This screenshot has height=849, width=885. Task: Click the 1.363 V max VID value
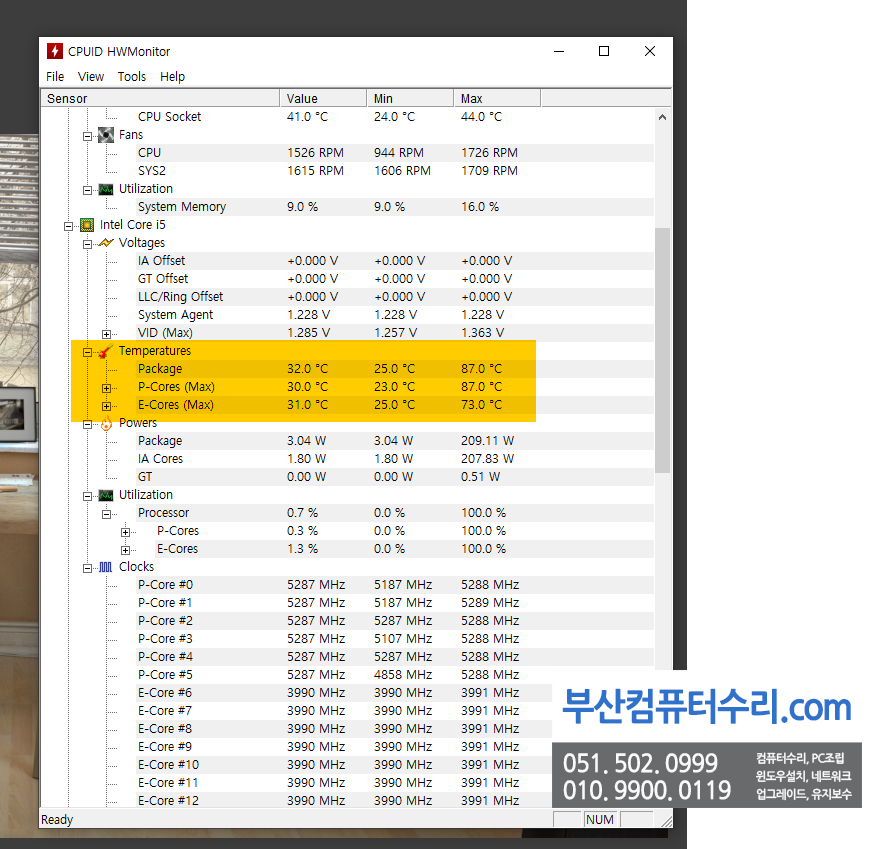pyautogui.click(x=483, y=333)
